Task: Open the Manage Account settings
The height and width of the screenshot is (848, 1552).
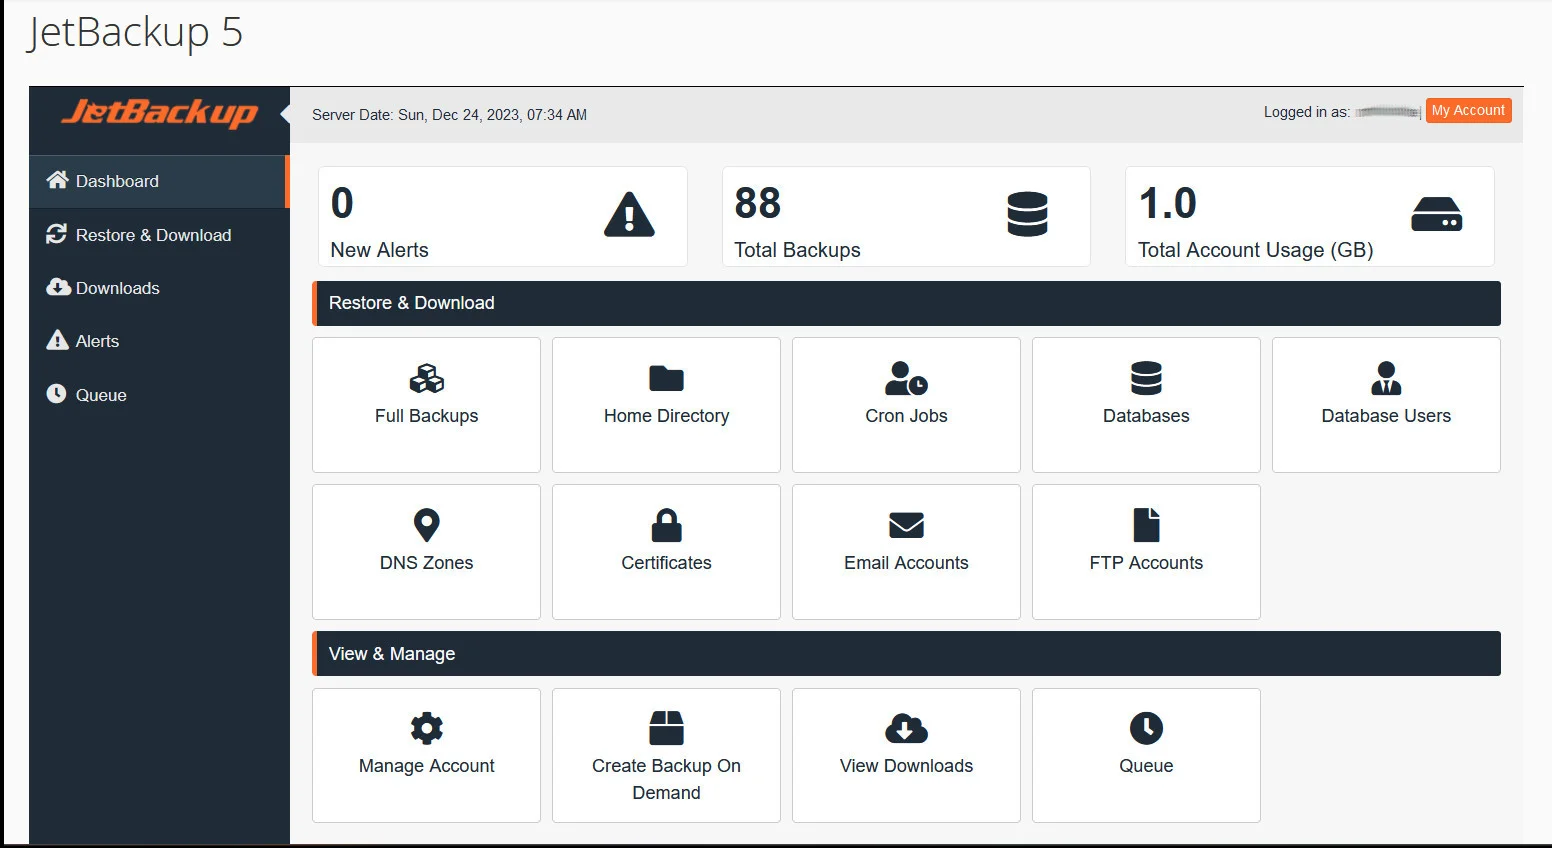Action: [426, 755]
